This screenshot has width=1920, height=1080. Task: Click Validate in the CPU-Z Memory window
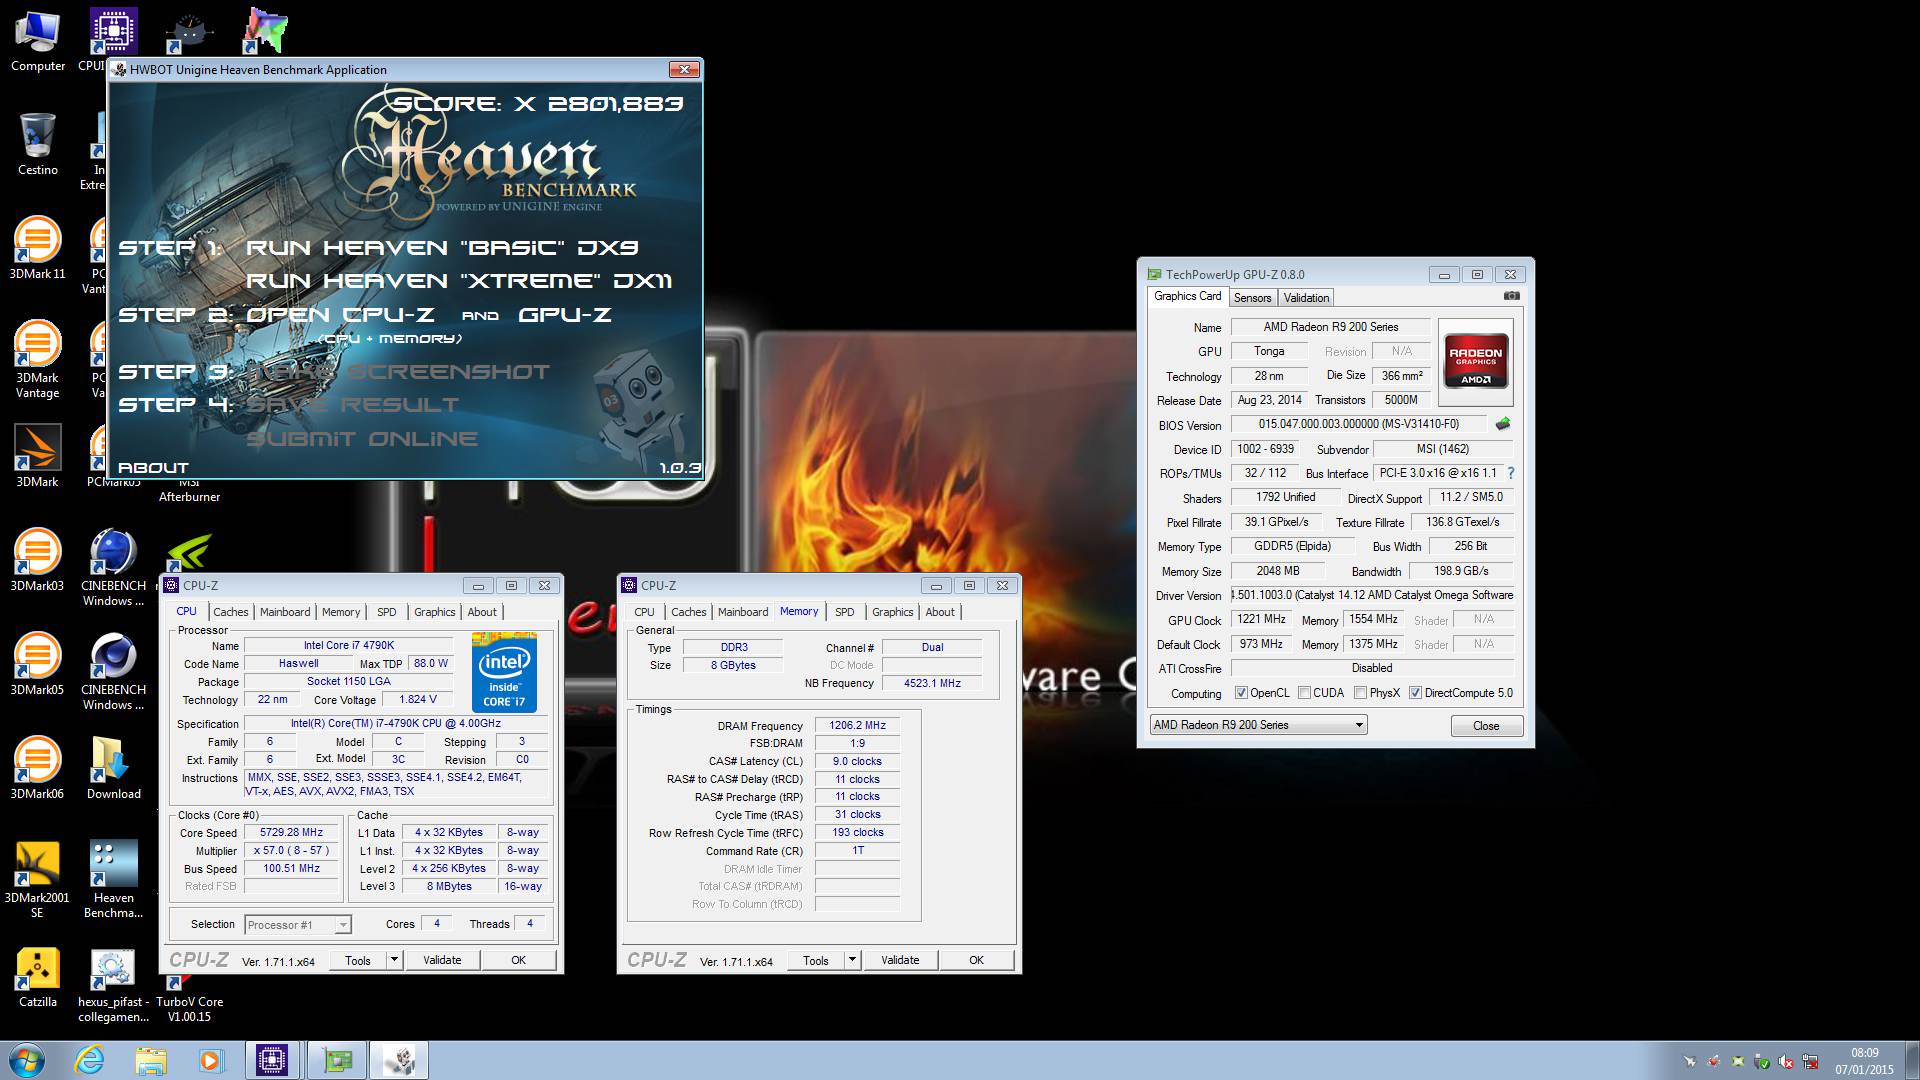coord(900,960)
